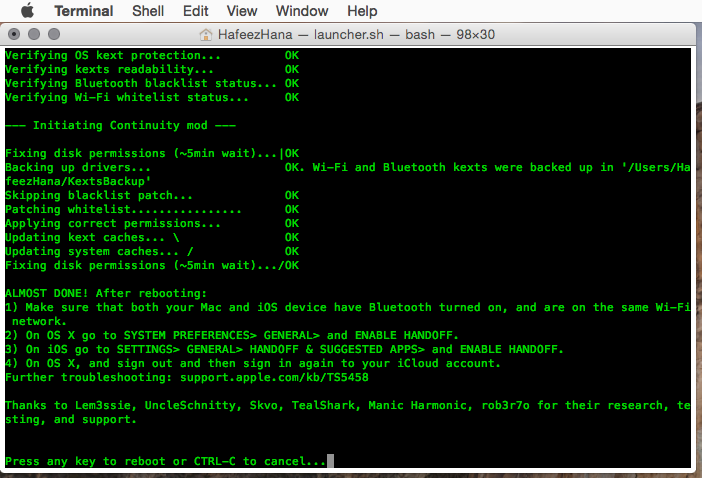This screenshot has height=478, width=702.
Task: Minimize the Terminal window
Action: tap(34, 34)
